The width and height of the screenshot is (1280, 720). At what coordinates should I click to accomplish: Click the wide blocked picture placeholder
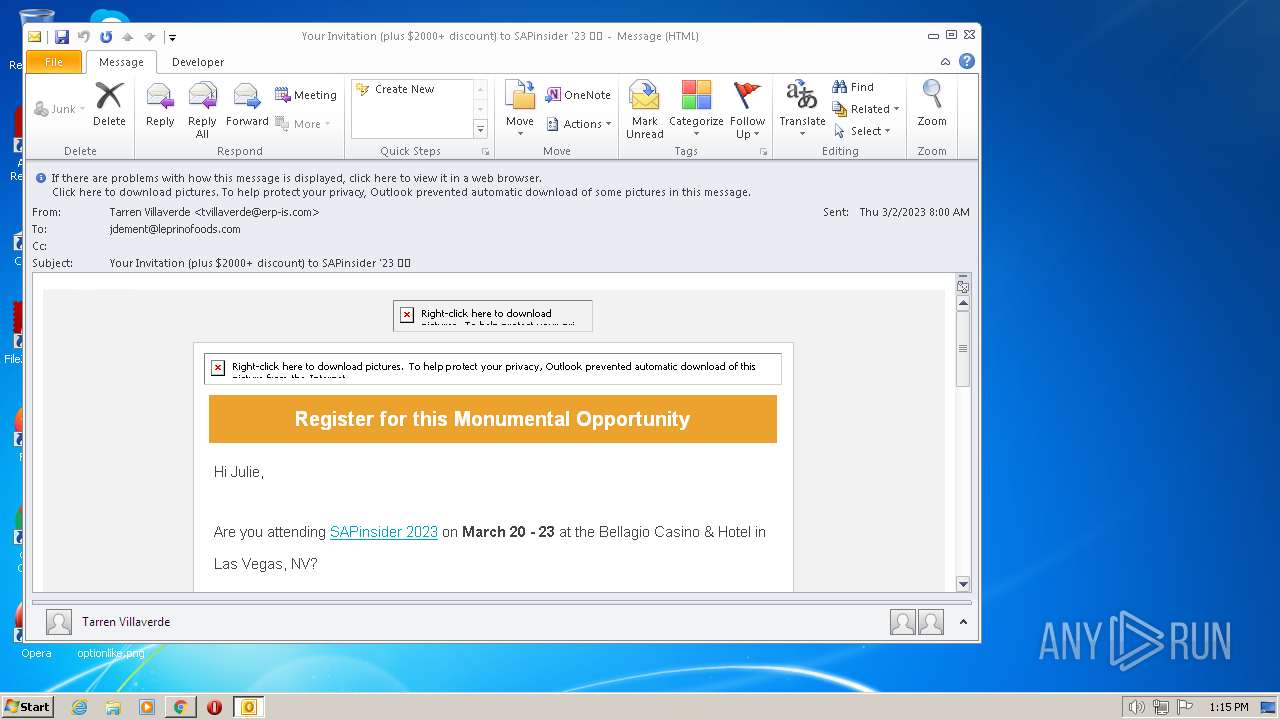pos(493,368)
